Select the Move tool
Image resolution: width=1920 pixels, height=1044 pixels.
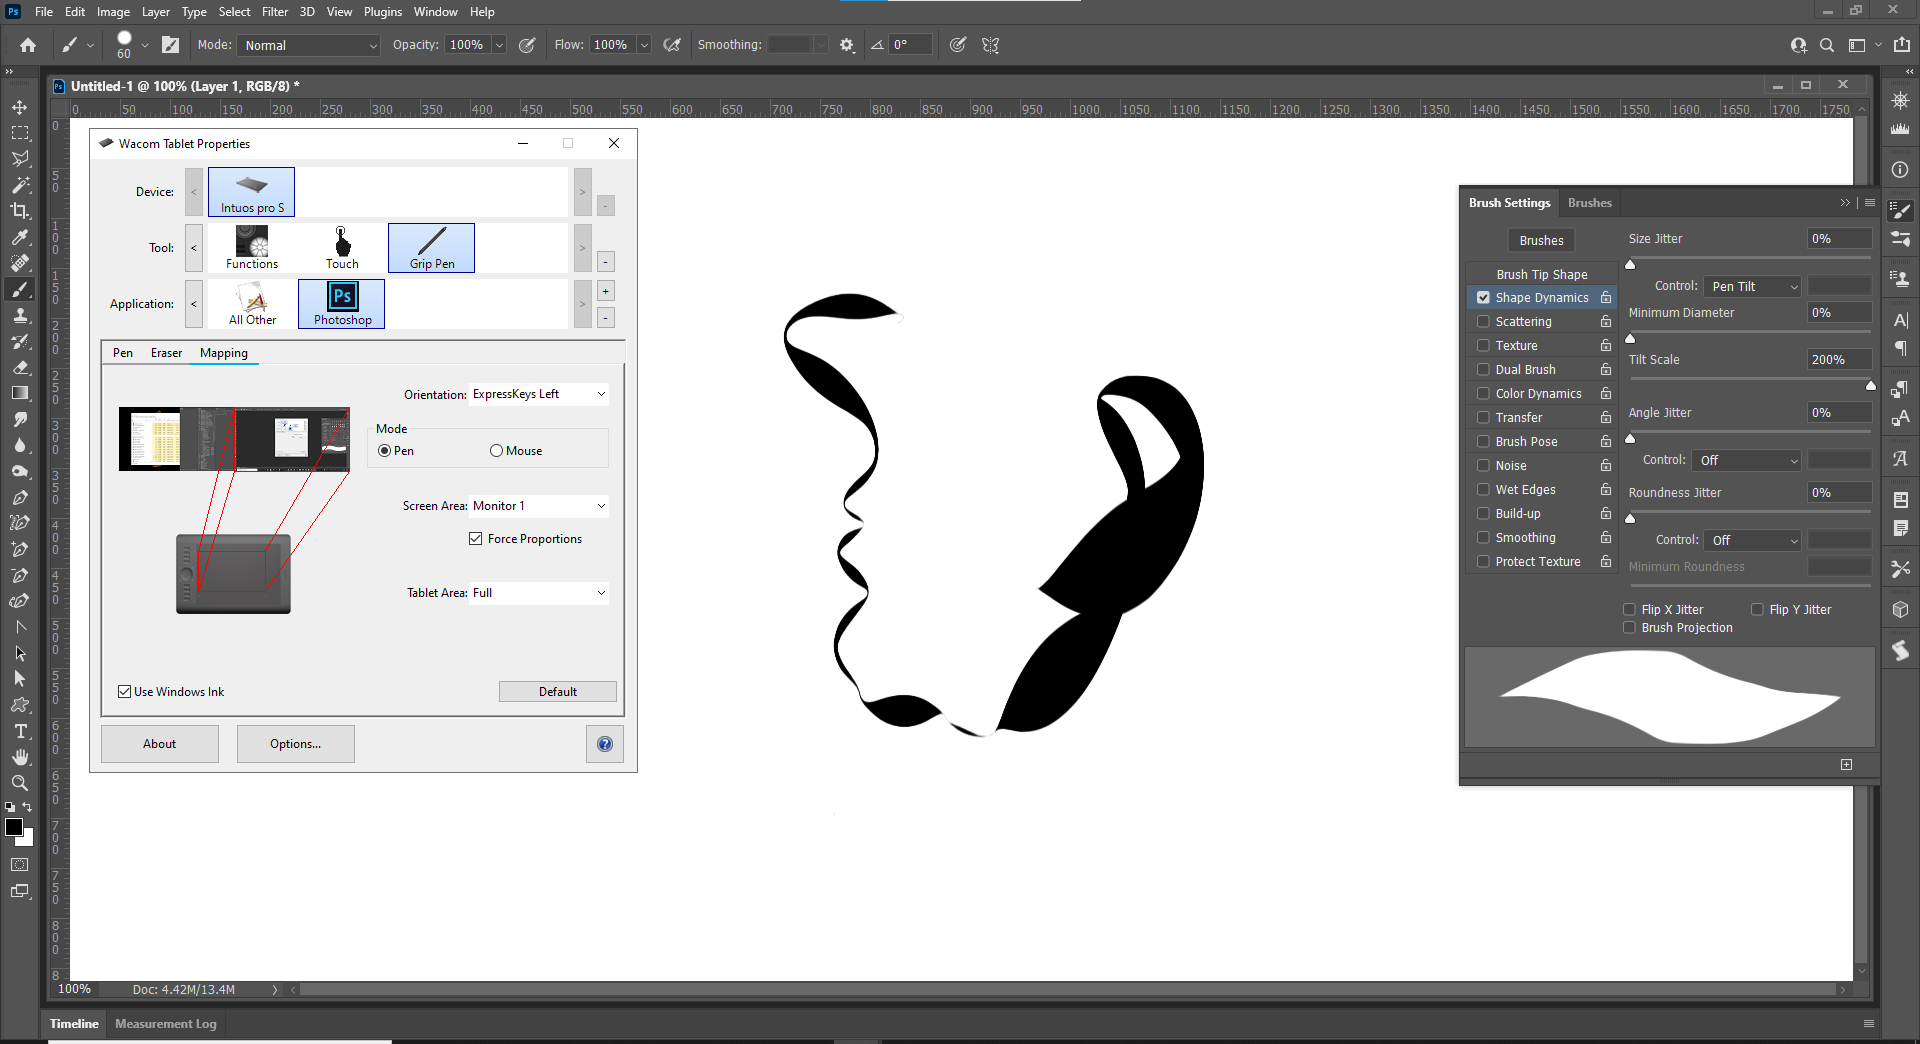(x=20, y=107)
